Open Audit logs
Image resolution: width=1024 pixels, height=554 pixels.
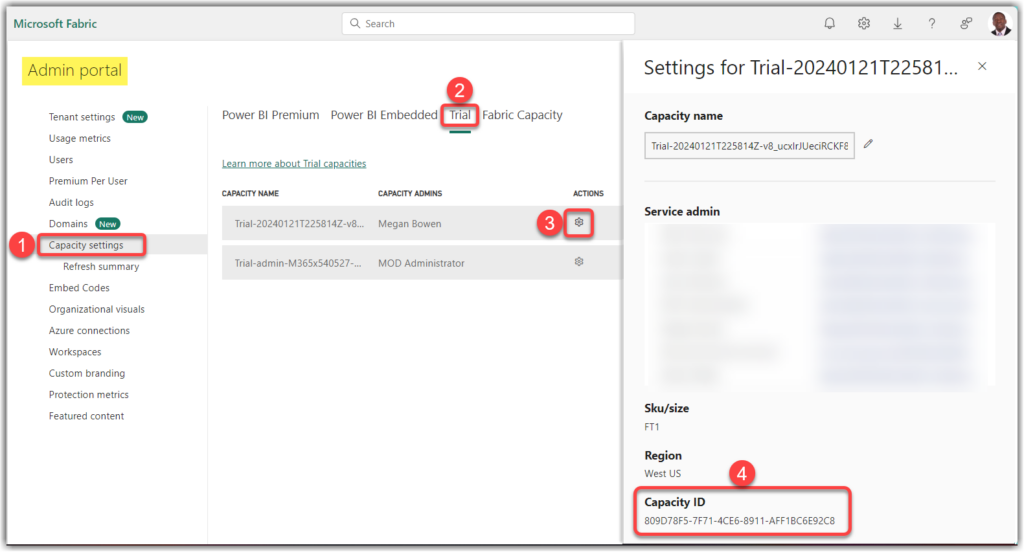[x=71, y=203]
